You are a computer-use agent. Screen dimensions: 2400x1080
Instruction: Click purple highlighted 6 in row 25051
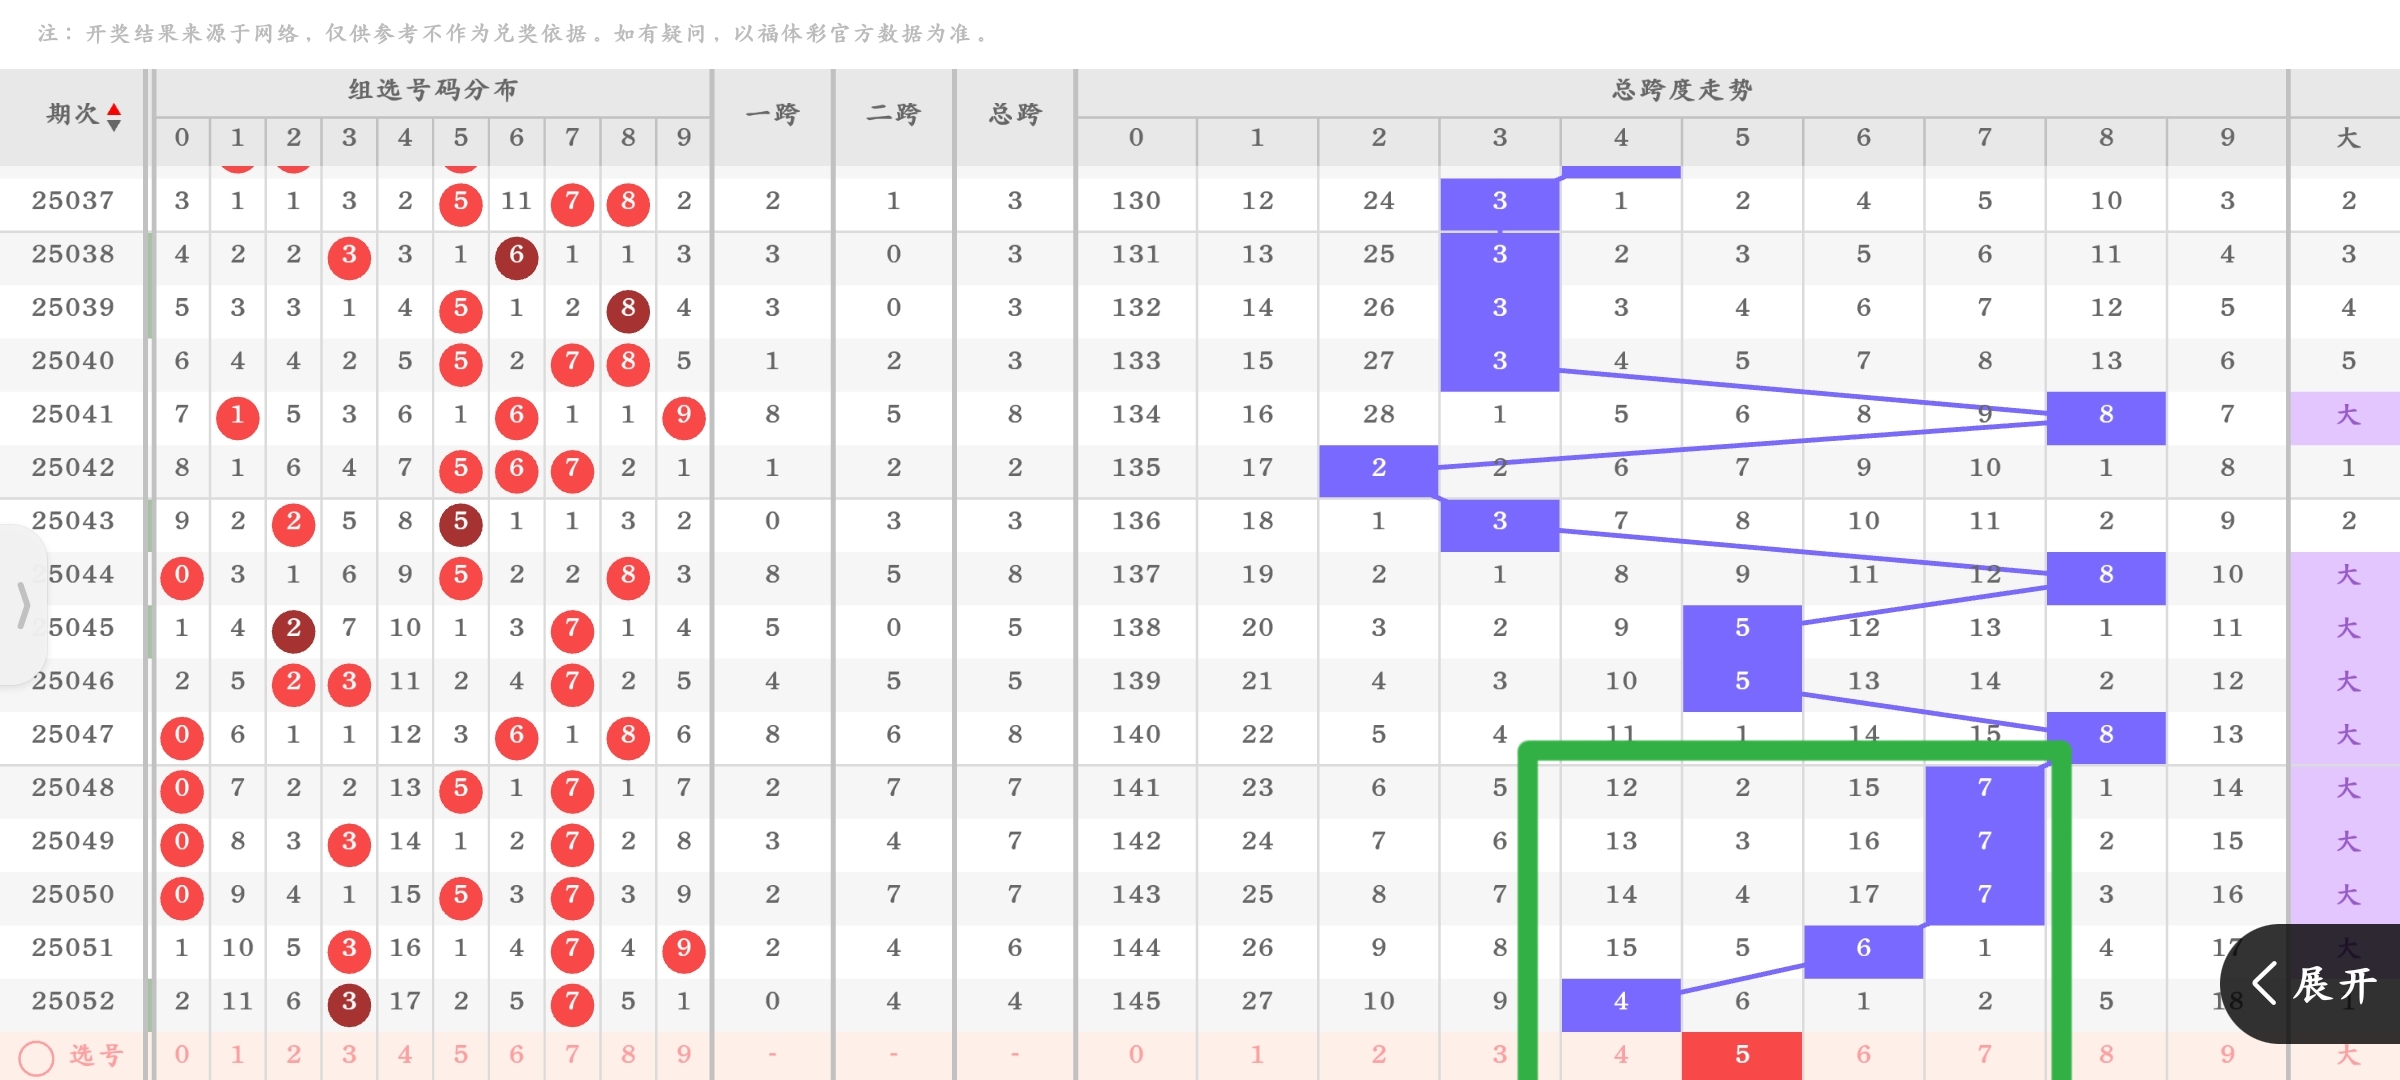[x=1863, y=950]
